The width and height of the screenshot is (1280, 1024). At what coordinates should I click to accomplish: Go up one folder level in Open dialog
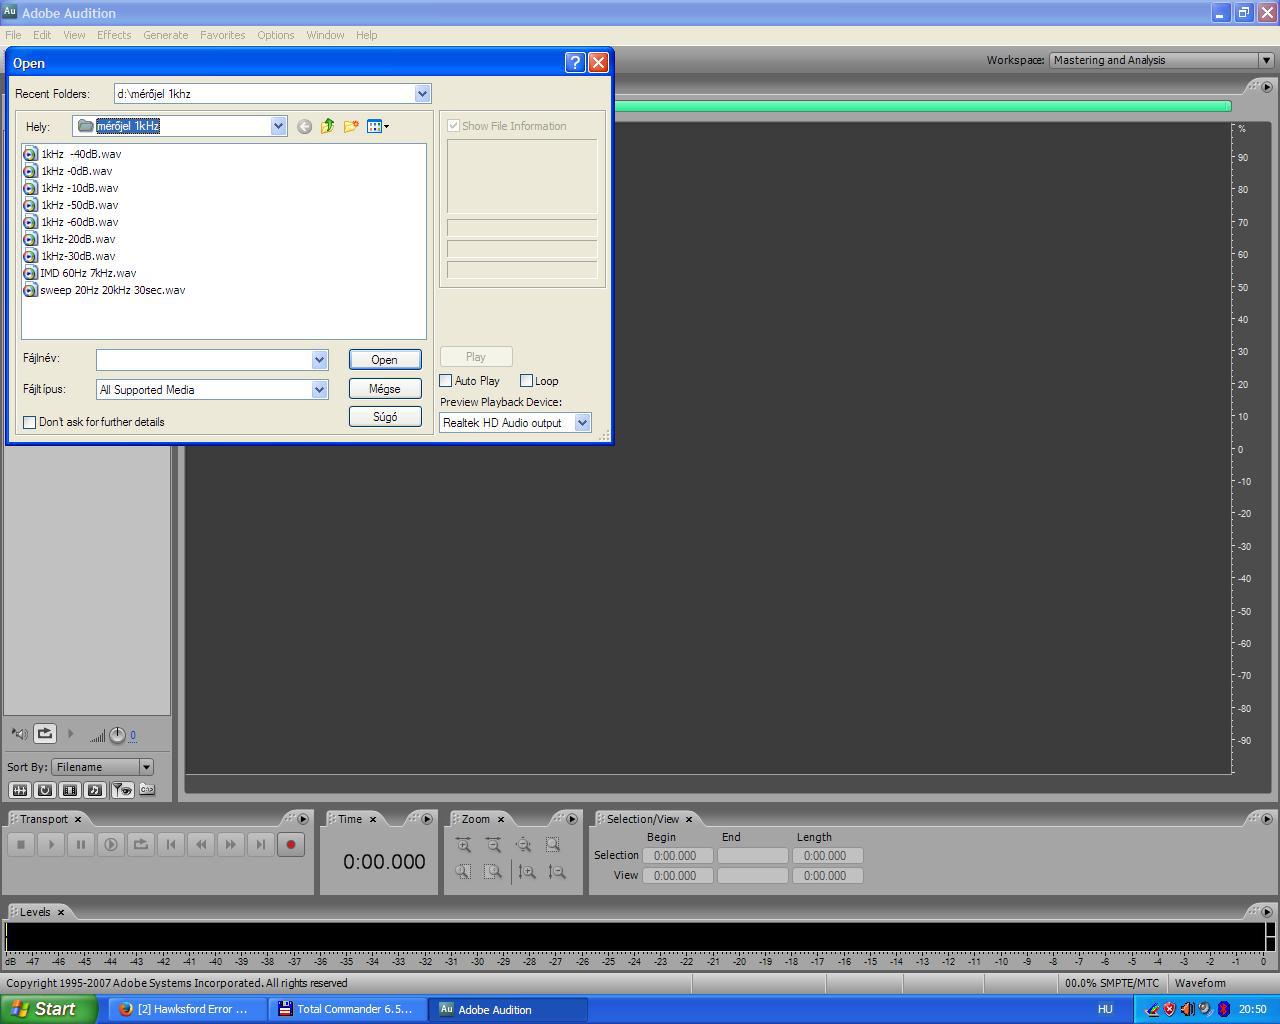point(327,126)
